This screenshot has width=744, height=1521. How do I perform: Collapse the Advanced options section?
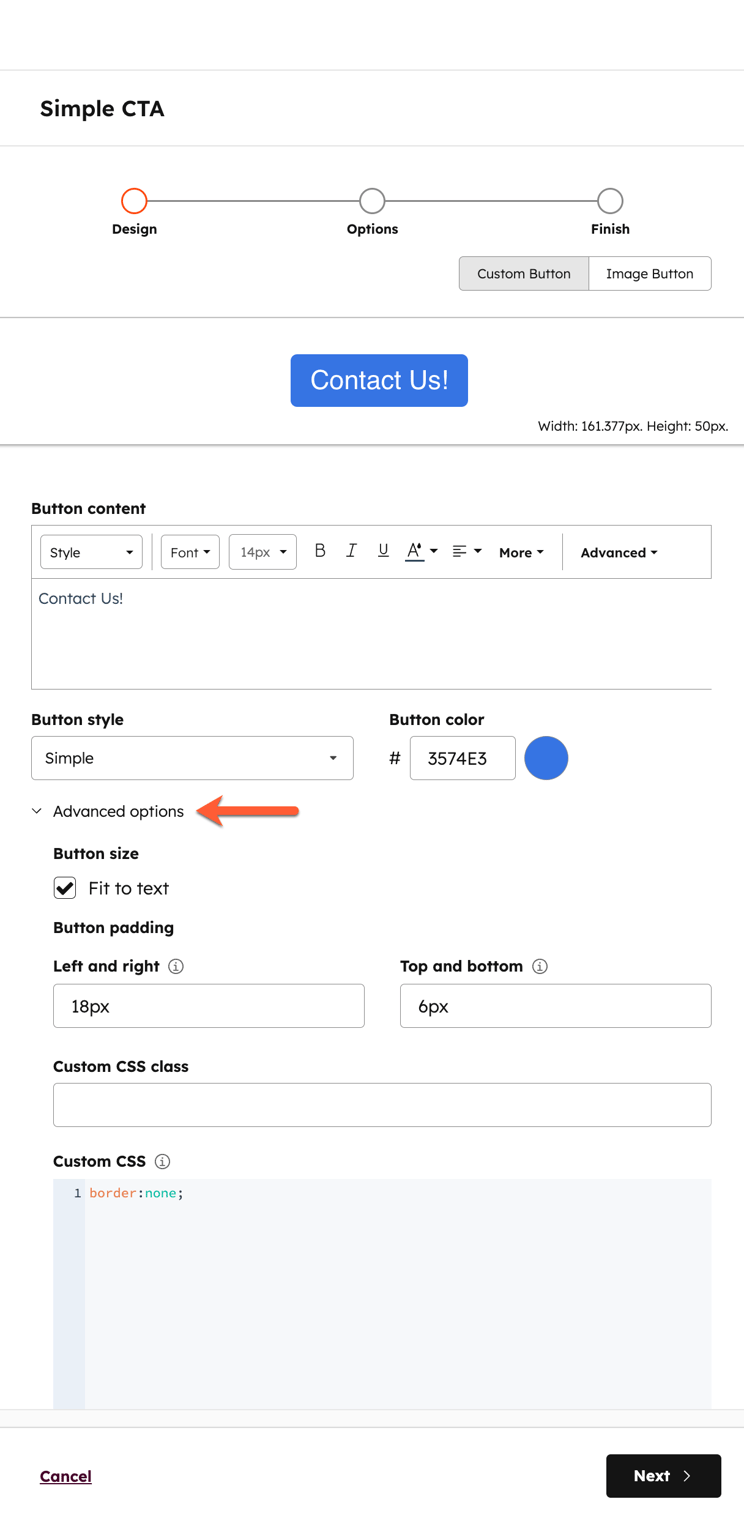(108, 811)
